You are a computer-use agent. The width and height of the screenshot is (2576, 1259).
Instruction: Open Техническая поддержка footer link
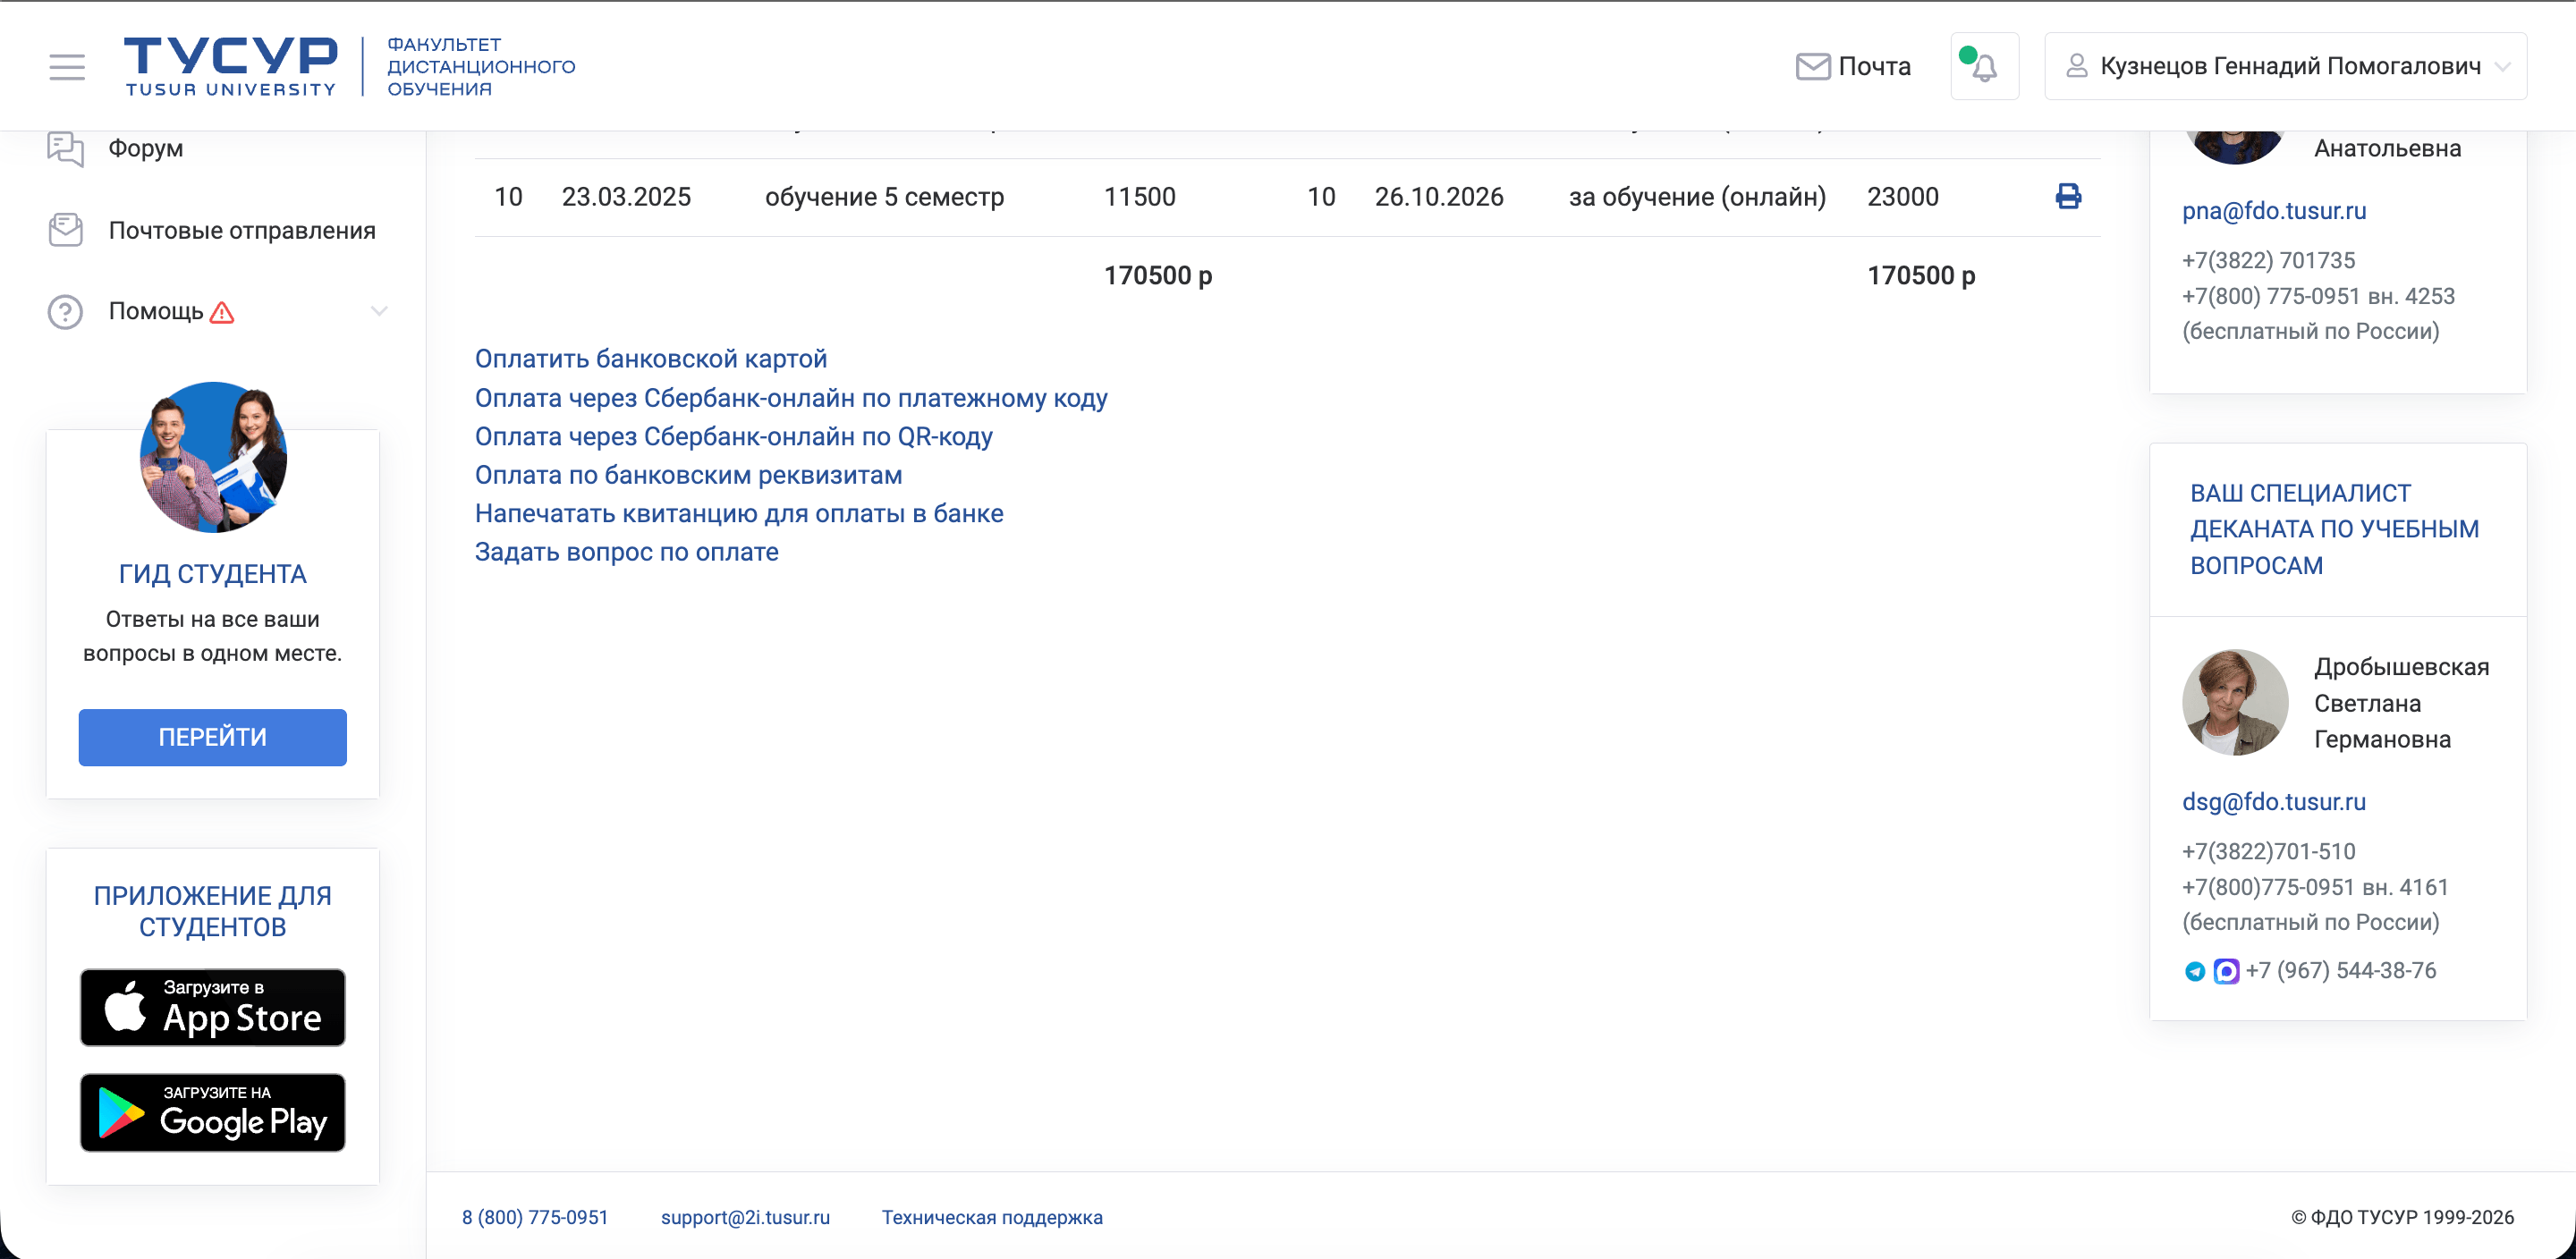coord(992,1217)
